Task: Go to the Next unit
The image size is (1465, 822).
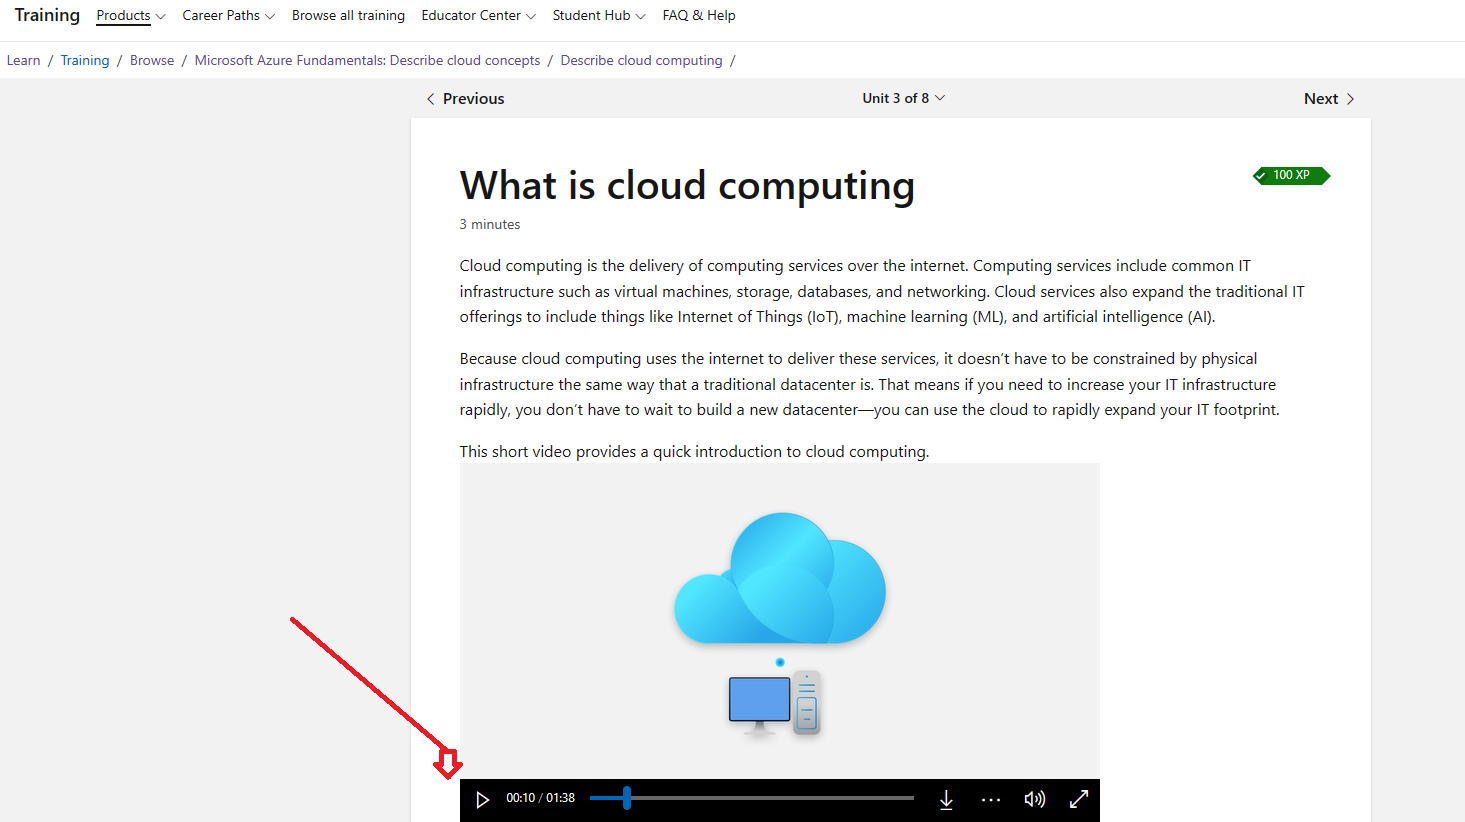Action: [x=1329, y=99]
